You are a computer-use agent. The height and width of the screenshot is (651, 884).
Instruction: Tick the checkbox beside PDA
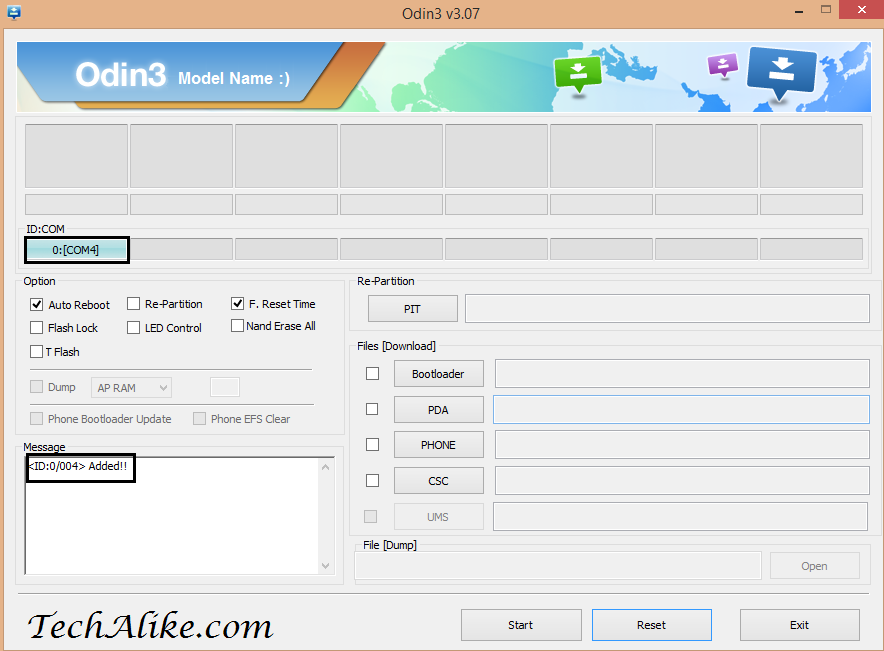coord(372,409)
